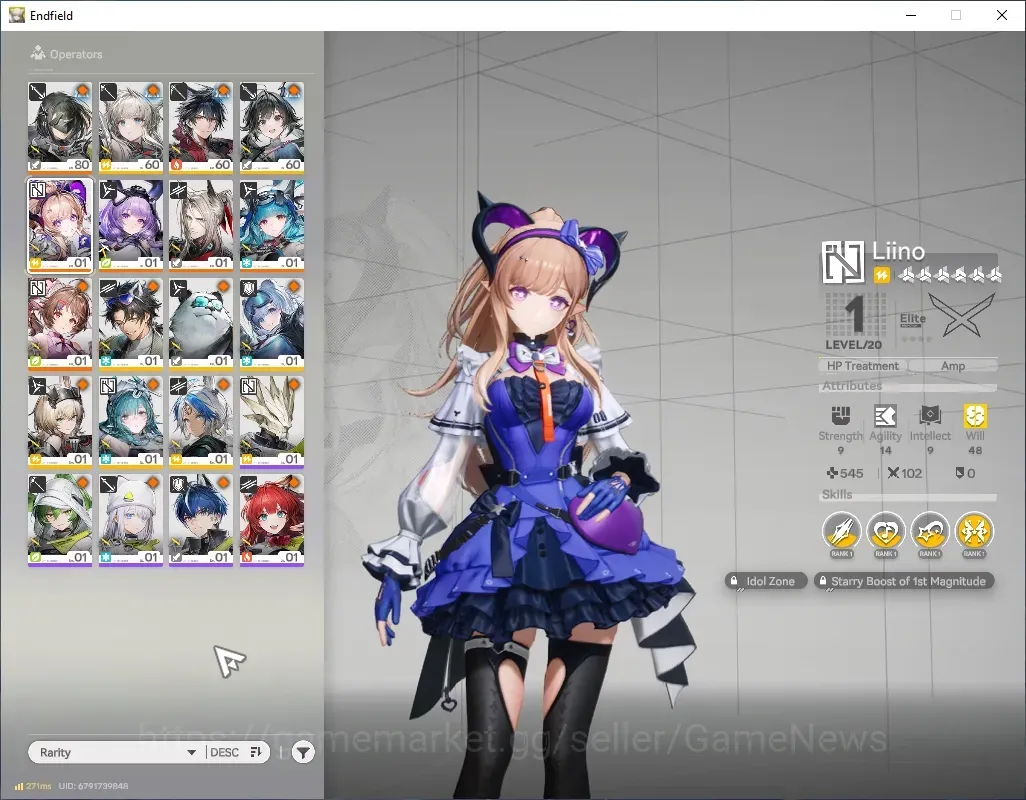Image resolution: width=1026 pixels, height=800 pixels.
Task: Click the Operators header icon
Action: (38, 53)
